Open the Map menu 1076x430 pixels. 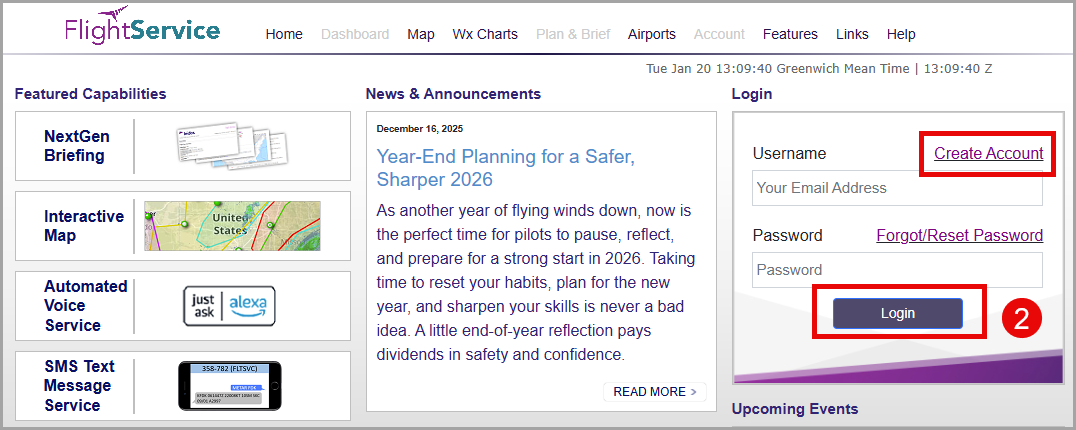421,34
